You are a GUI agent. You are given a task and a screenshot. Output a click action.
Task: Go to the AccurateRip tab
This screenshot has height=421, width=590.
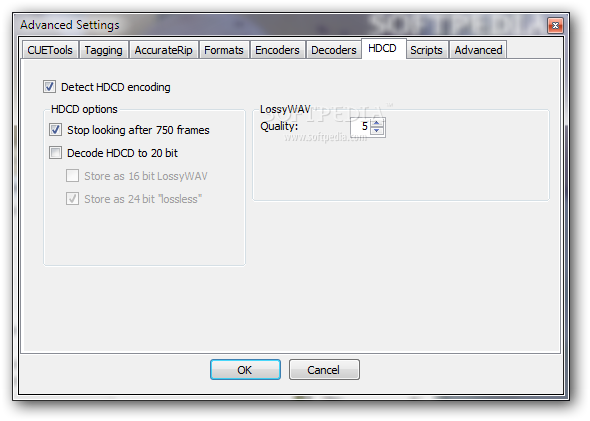click(x=164, y=50)
